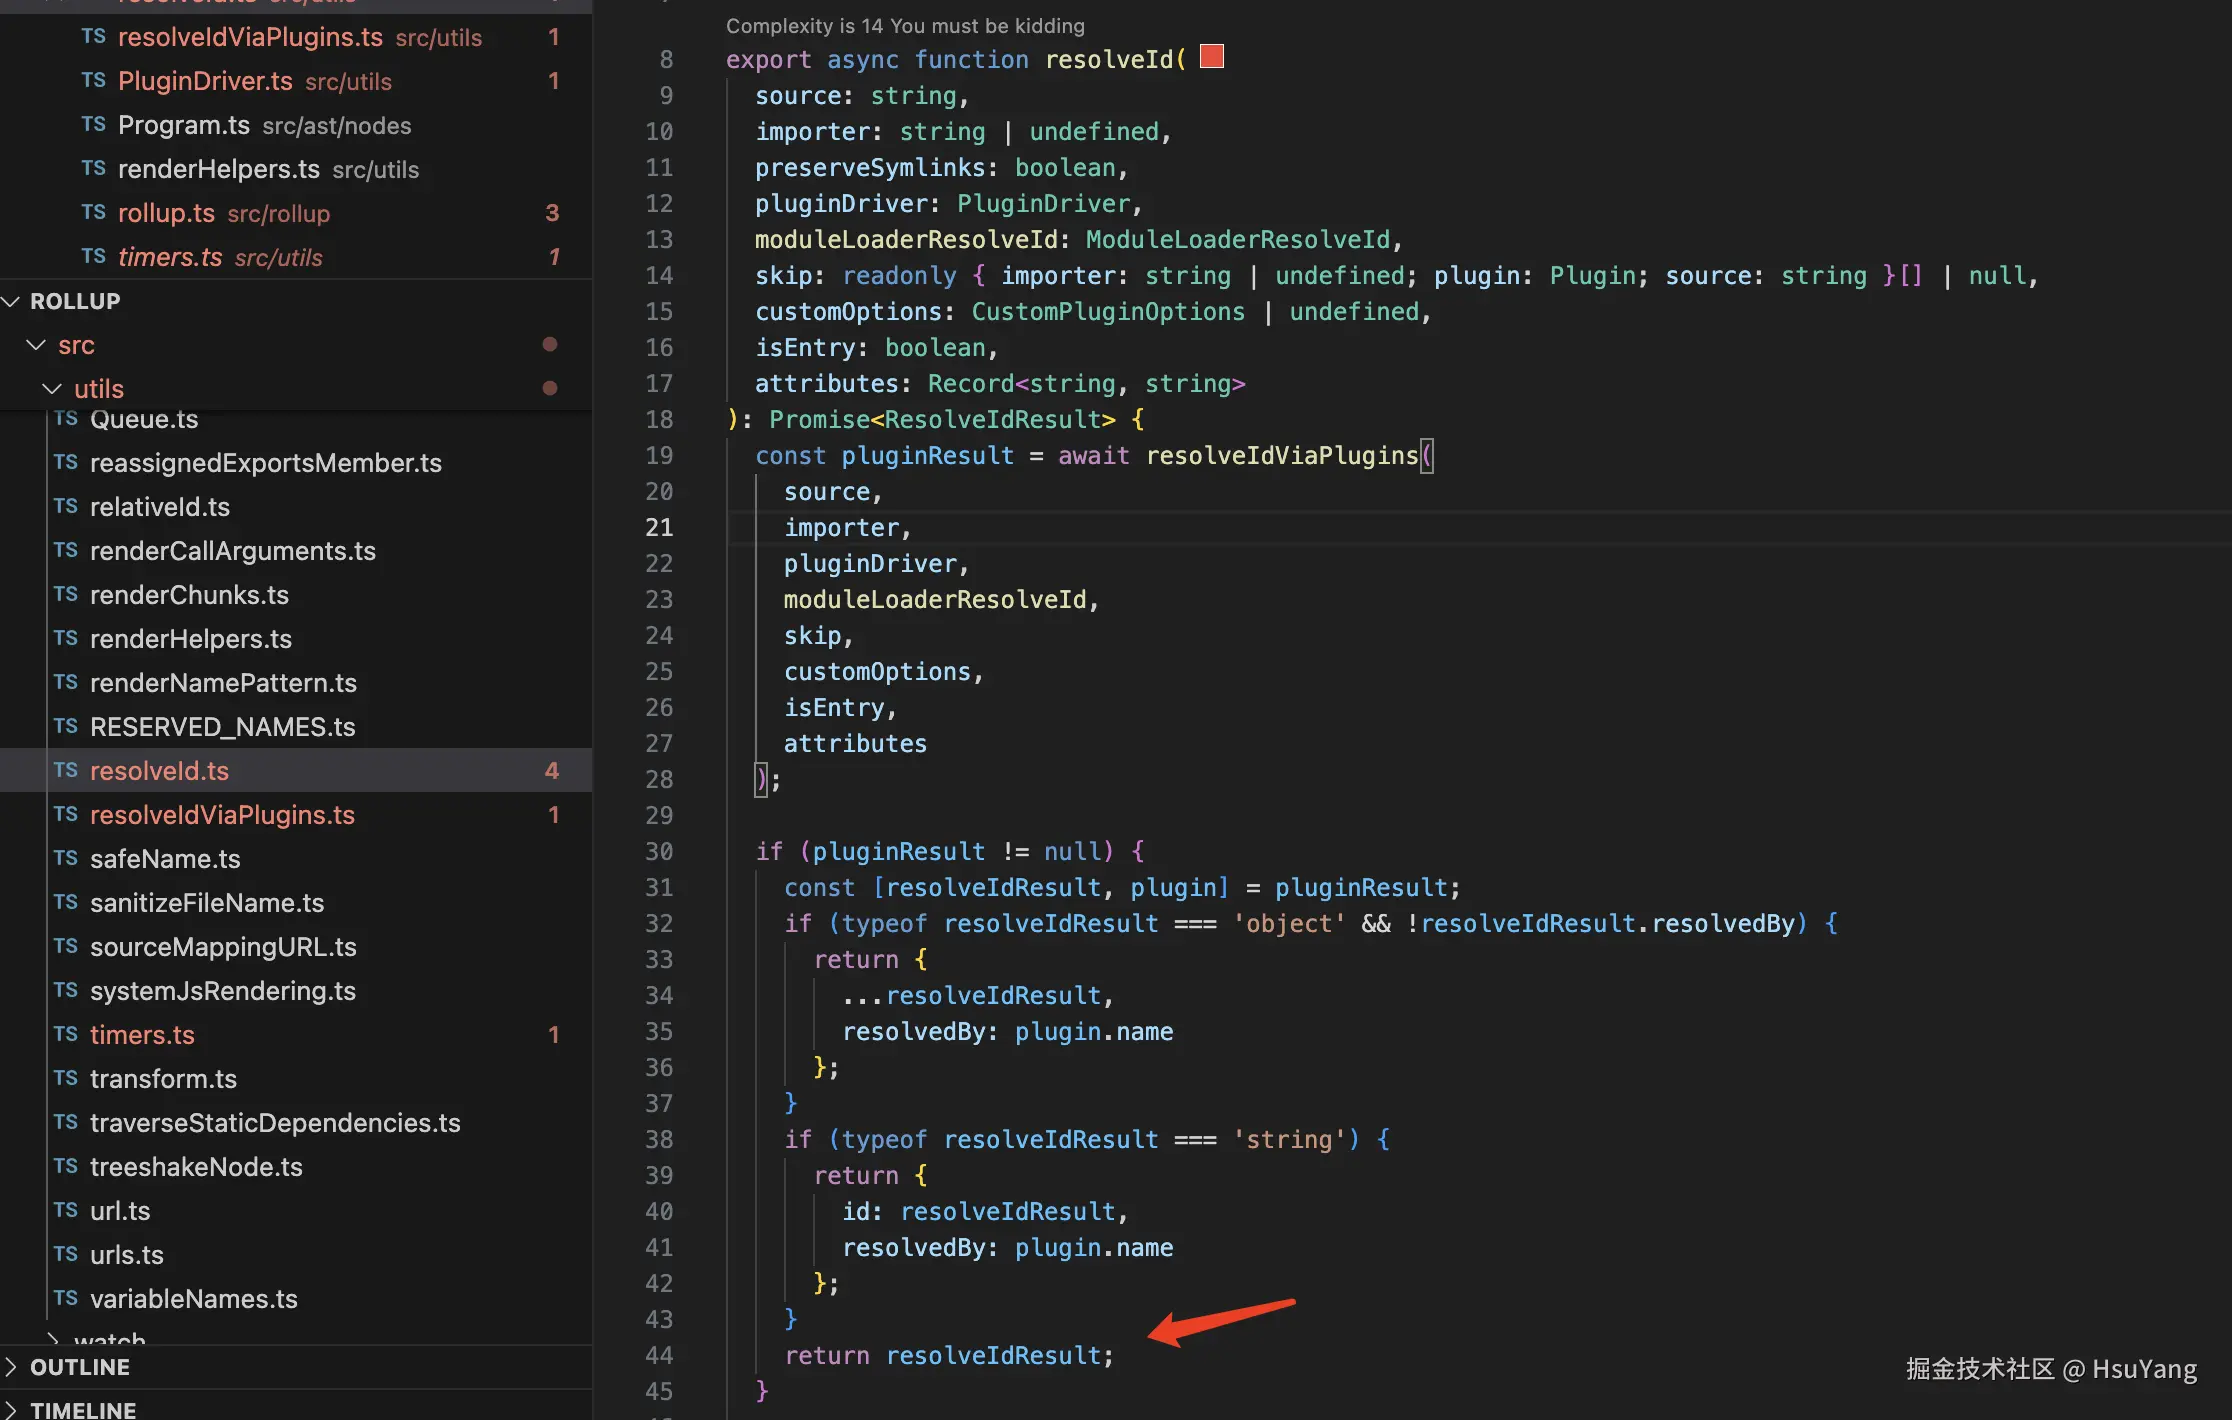Click modified dot indicator on utils folder
This screenshot has width=2232, height=1420.
point(549,388)
